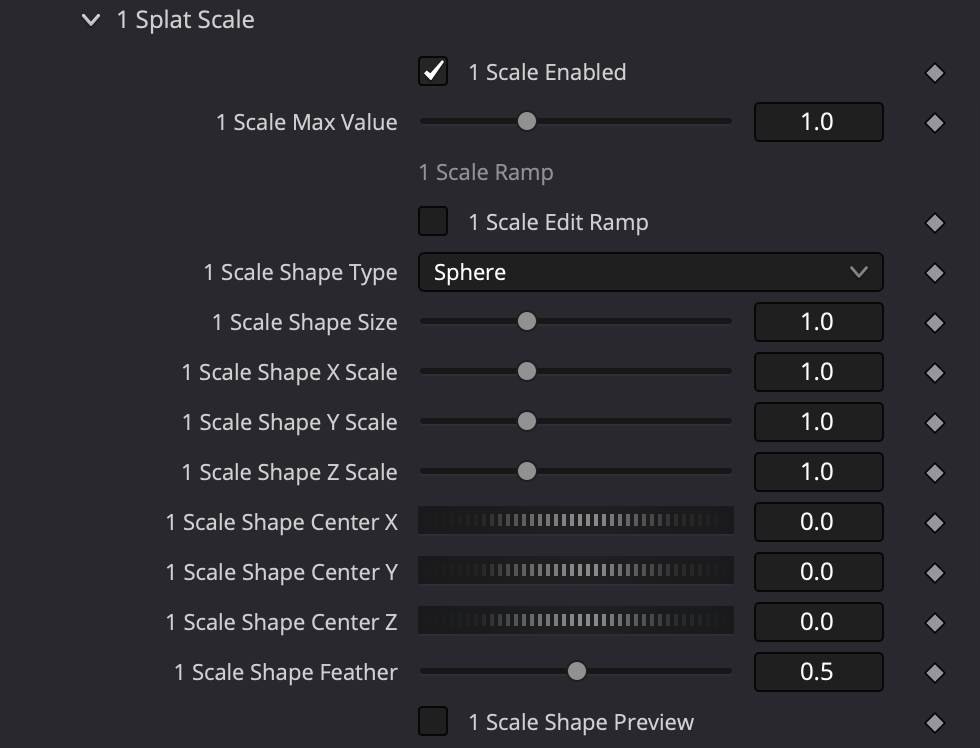Click the 1 Scale Shape Feather slider handle
The width and height of the screenshot is (980, 748).
tap(576, 671)
